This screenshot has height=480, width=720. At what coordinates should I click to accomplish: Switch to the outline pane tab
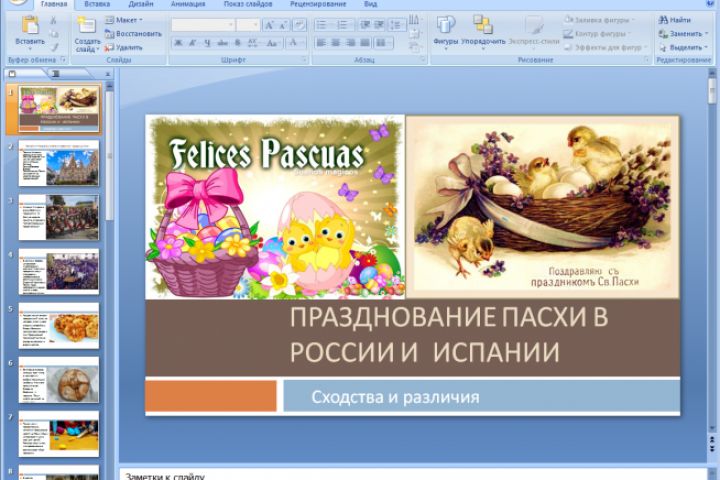click(56, 73)
